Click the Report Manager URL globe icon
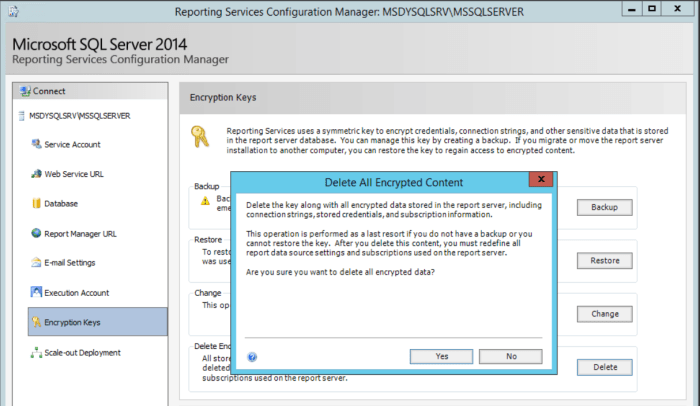Viewport: 700px width, 406px height. 36,233
